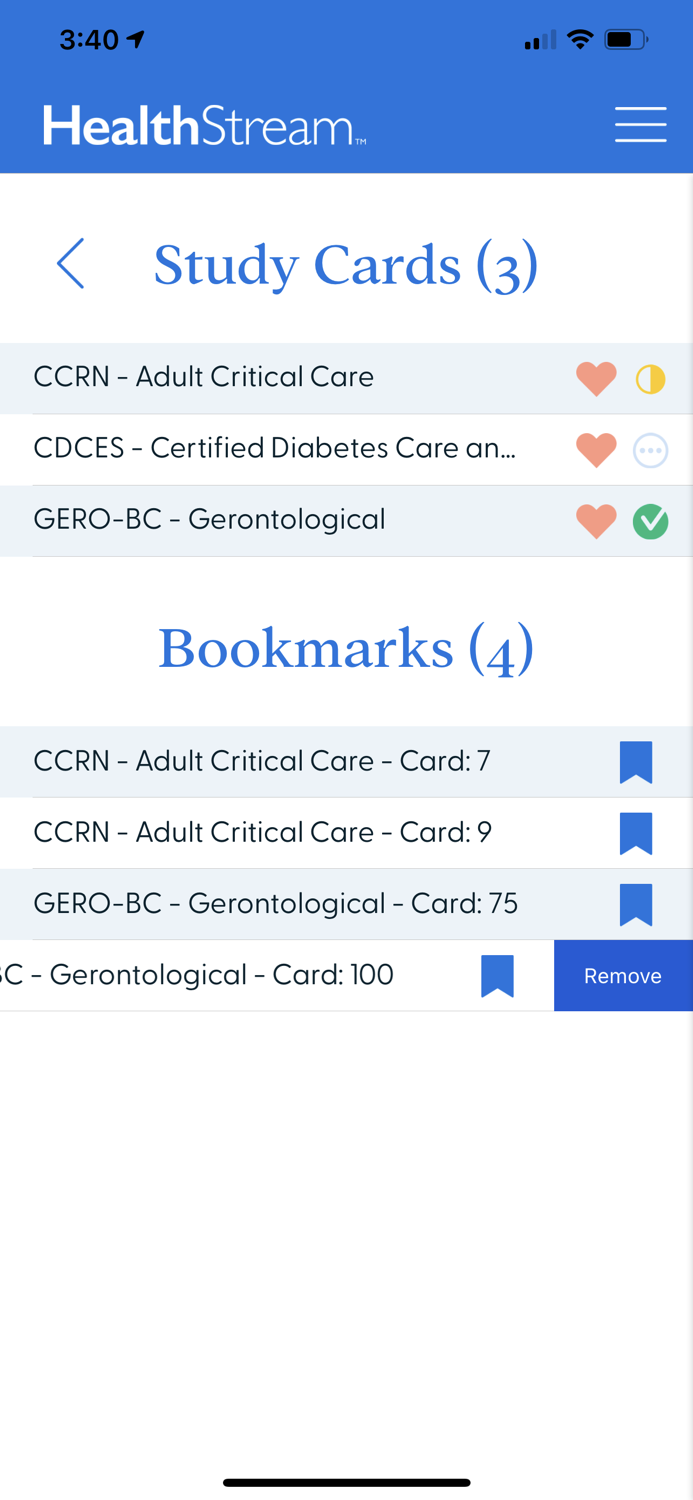Image resolution: width=693 pixels, height=1500 pixels.
Task: Open the Study Cards section header
Action: pyautogui.click(x=346, y=264)
